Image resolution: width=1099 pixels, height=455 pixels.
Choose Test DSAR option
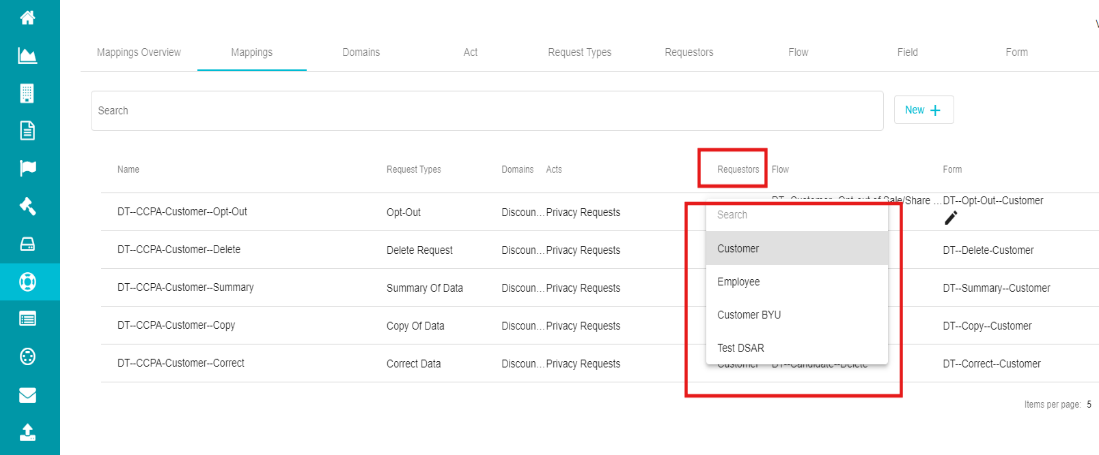pyautogui.click(x=797, y=348)
